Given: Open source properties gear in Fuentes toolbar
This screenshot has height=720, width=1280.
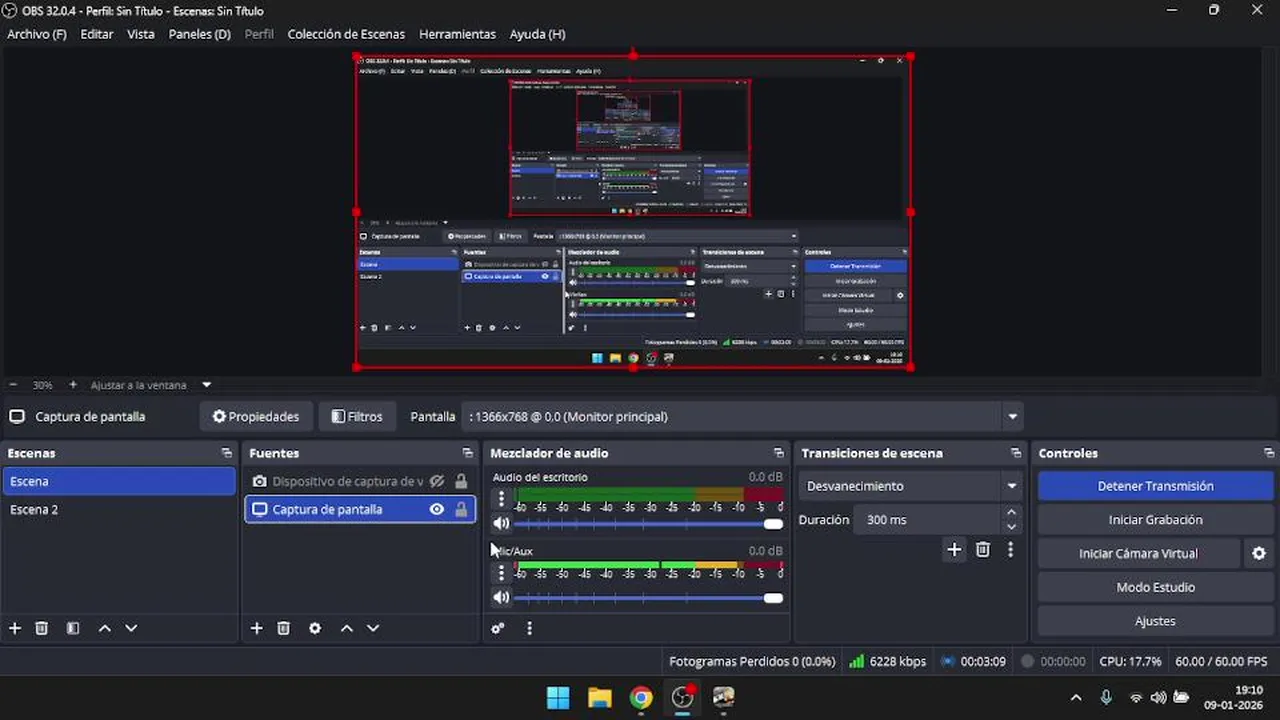Looking at the screenshot, I should pyautogui.click(x=315, y=628).
